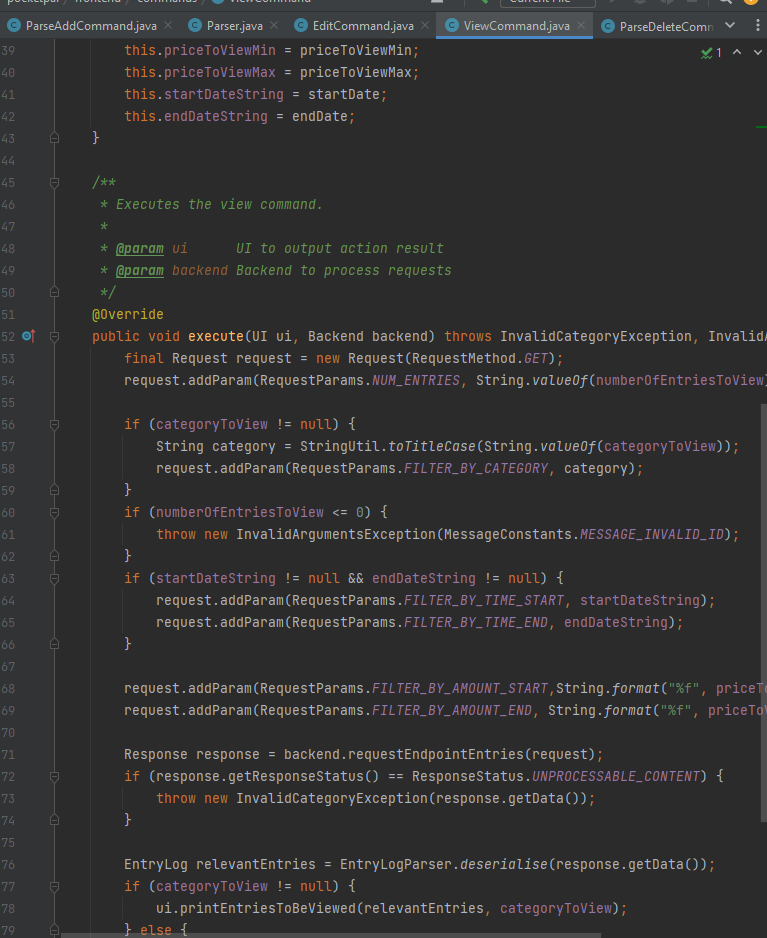Click MESSAGE_INVALID_ID constant
The image size is (767, 938).
[x=652, y=534]
